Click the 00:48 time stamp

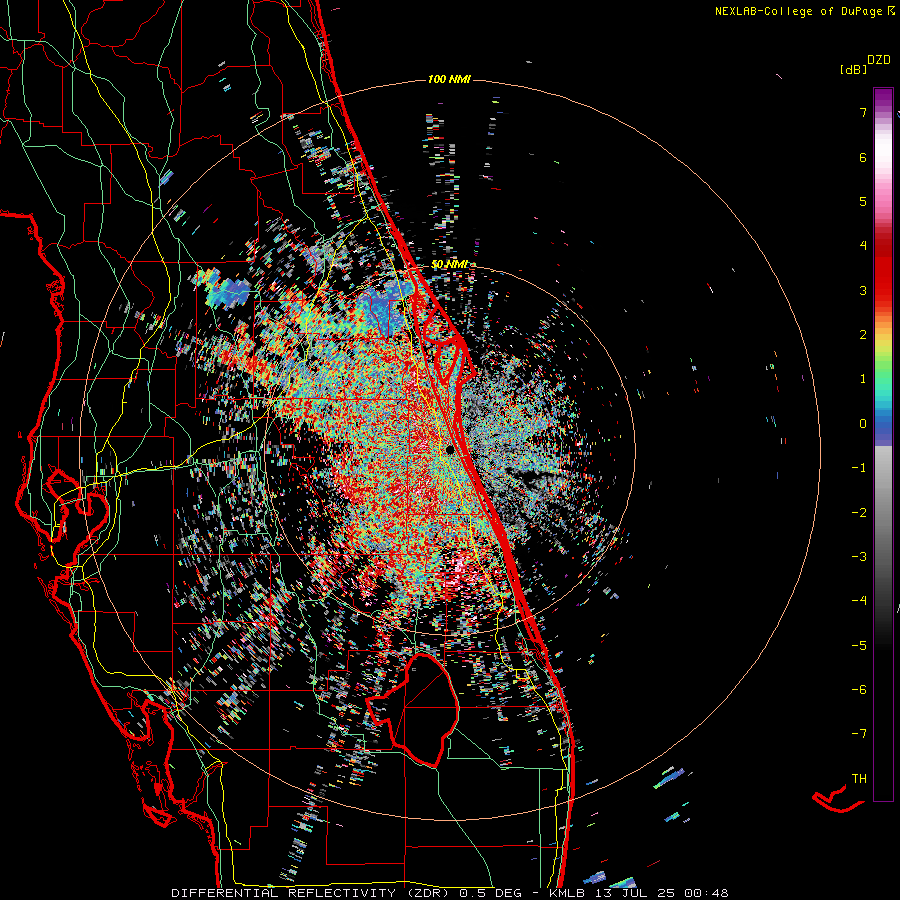click(x=706, y=893)
